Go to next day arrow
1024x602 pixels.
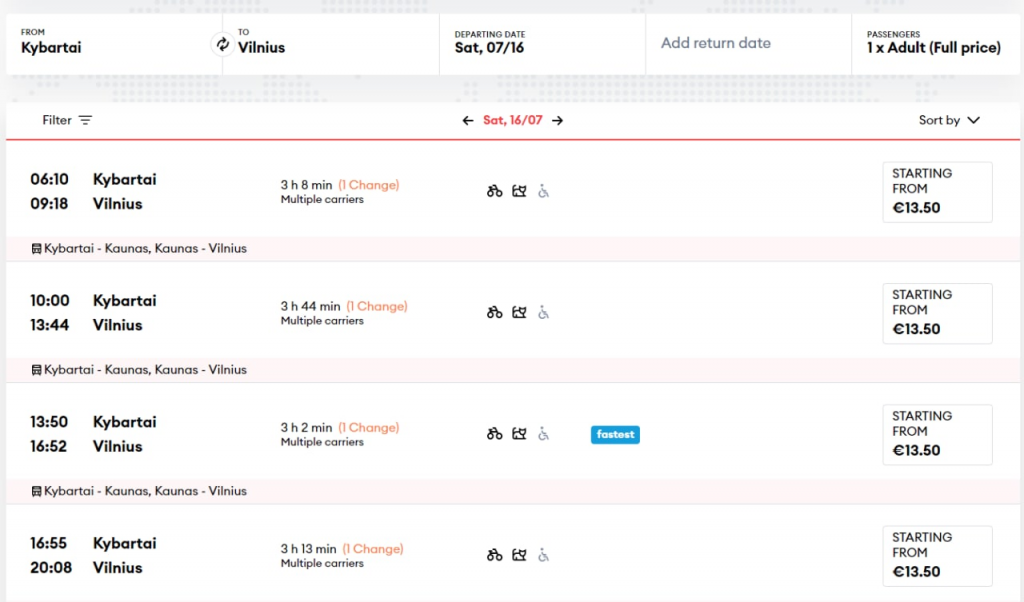(x=558, y=120)
